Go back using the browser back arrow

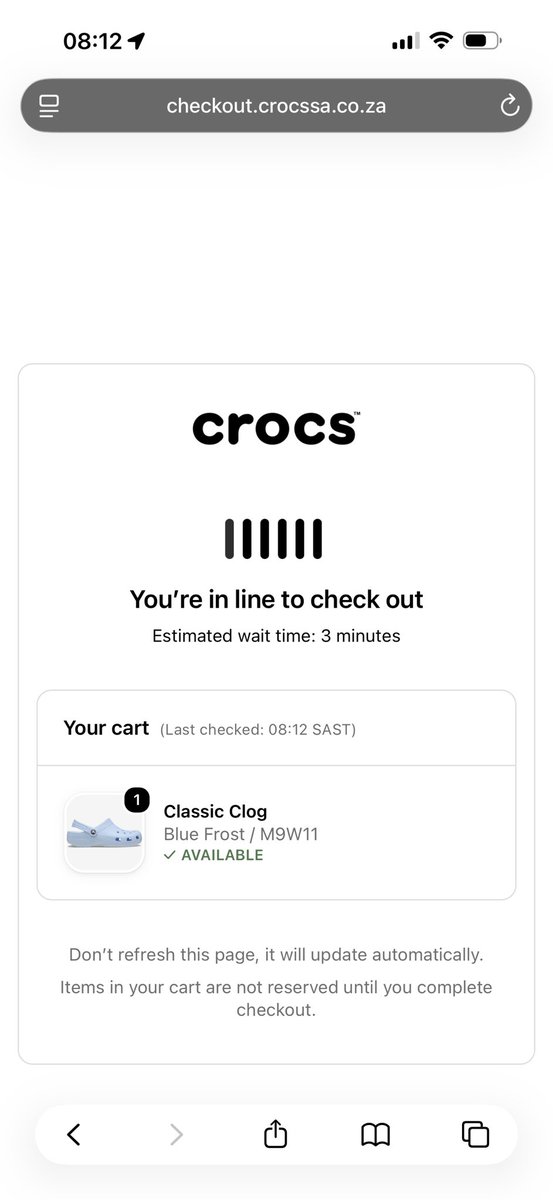(x=73, y=1133)
